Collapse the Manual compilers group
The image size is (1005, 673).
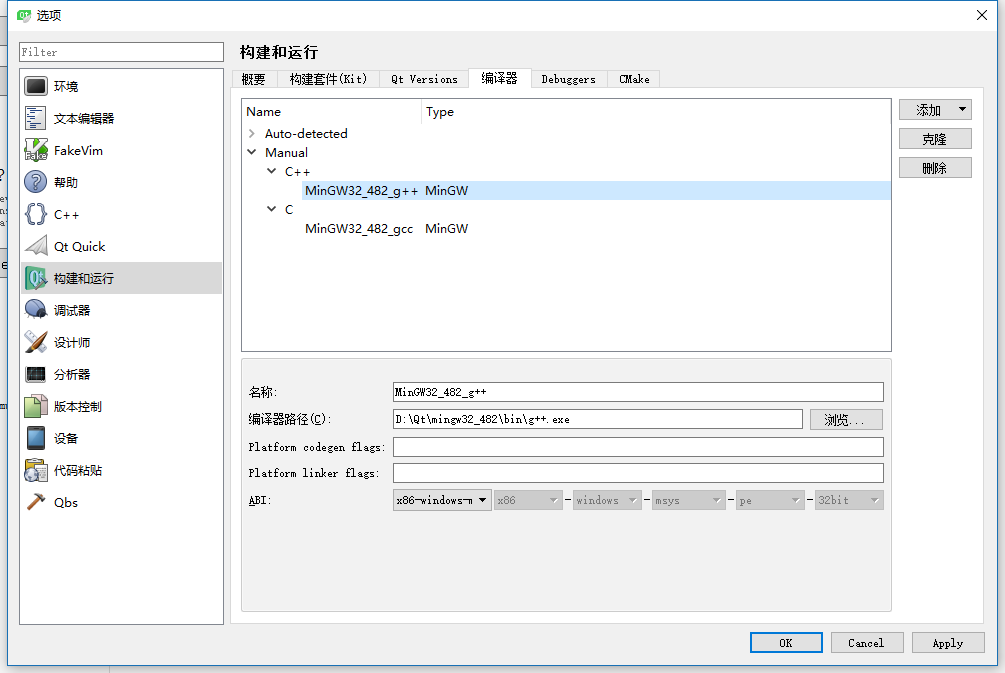pyautogui.click(x=252, y=153)
